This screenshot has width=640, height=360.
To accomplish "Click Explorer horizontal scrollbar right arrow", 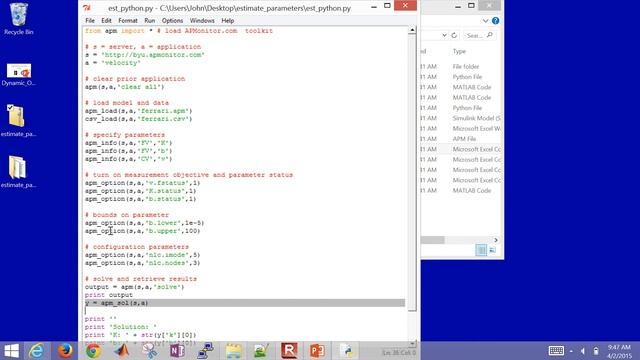I will click(496, 240).
